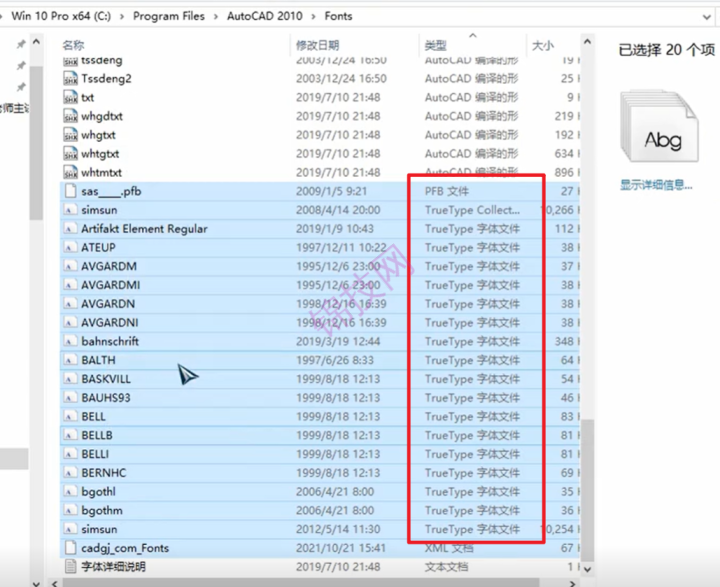
Task: Select the file name 'whgdtxt'
Action: point(102,116)
